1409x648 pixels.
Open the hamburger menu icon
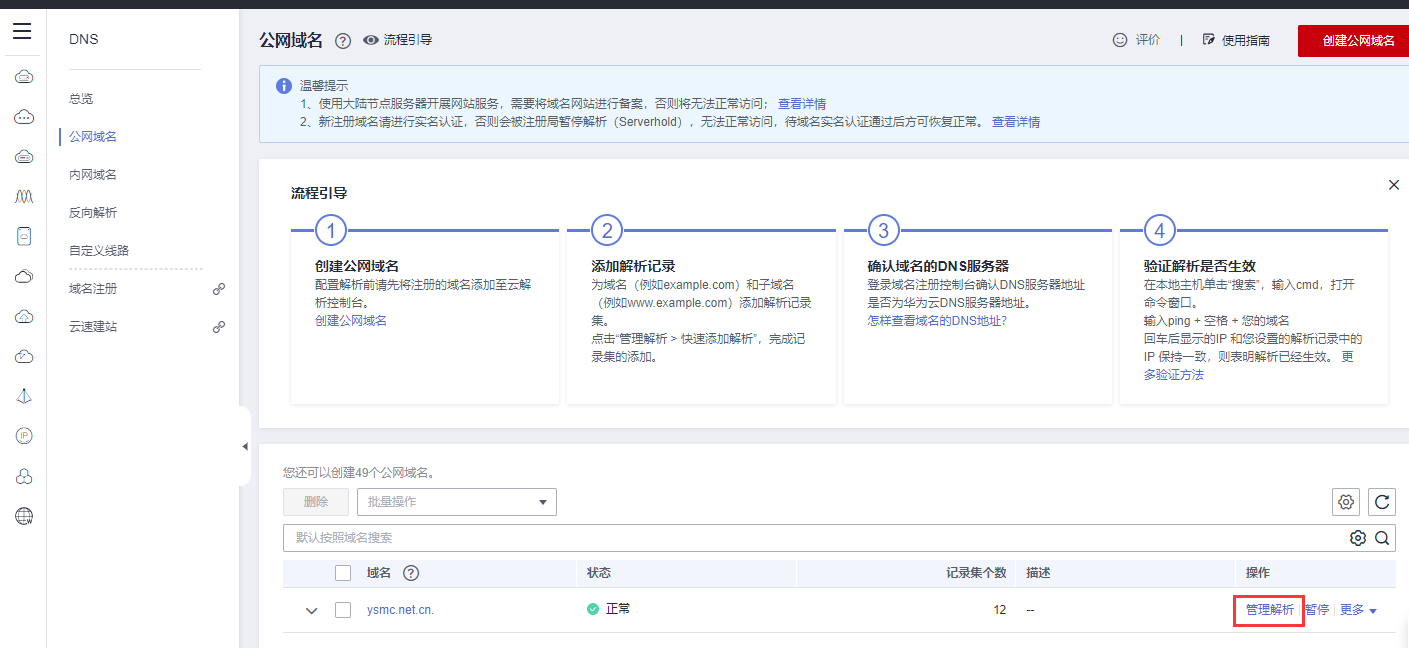22,31
